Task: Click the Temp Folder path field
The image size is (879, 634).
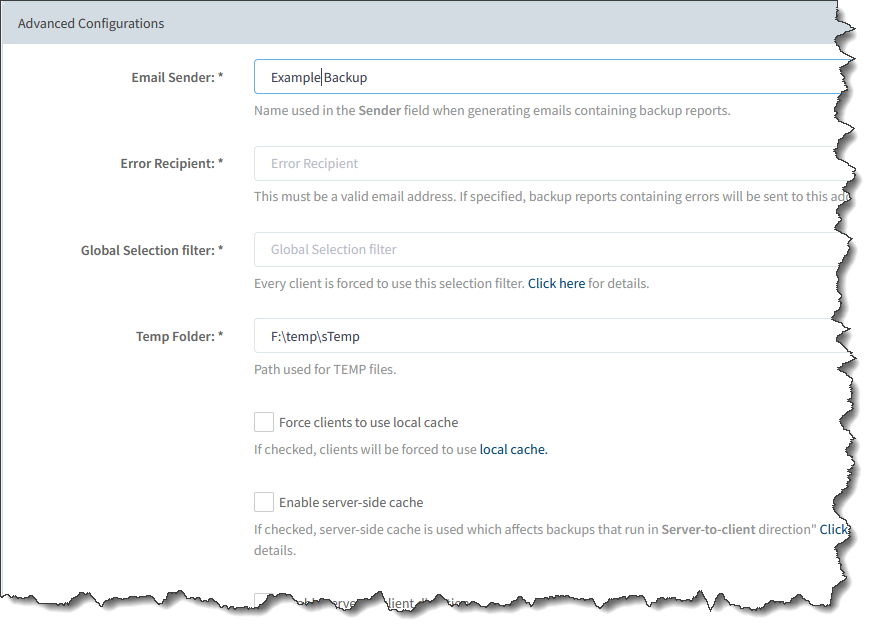Action: (x=552, y=336)
